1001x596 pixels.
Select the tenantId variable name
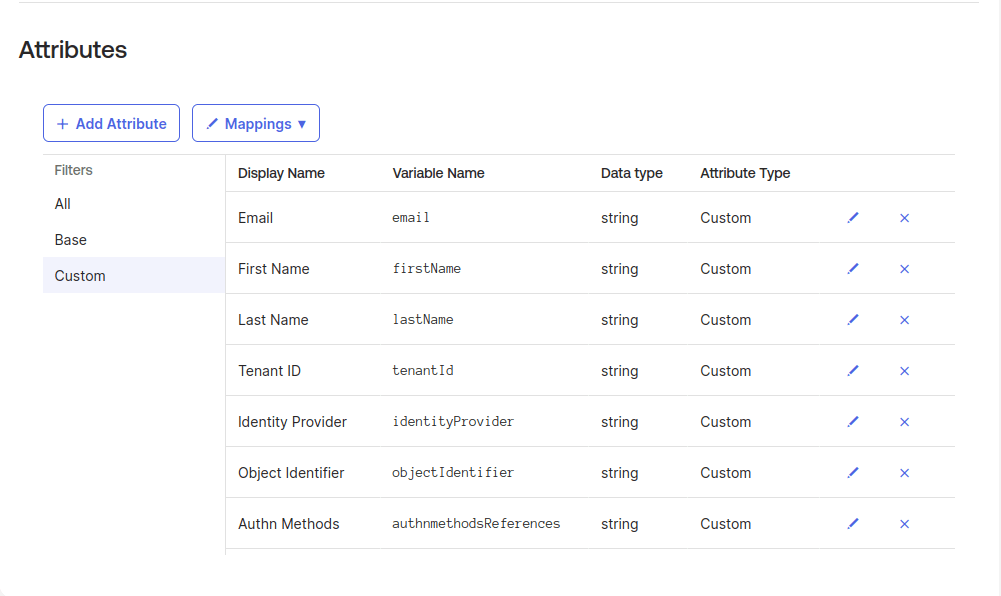point(423,371)
